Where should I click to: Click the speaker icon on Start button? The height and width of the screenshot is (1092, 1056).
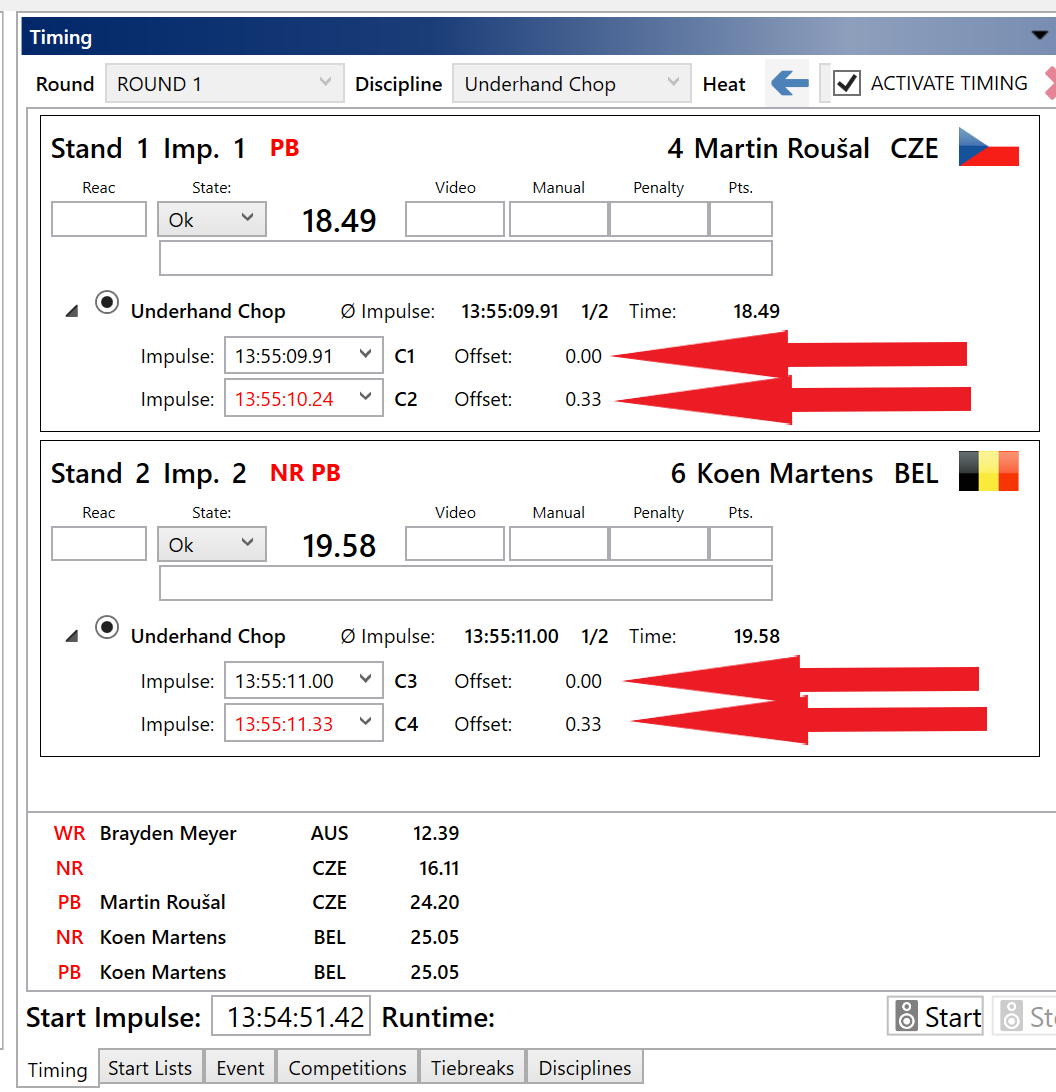coord(907,1017)
